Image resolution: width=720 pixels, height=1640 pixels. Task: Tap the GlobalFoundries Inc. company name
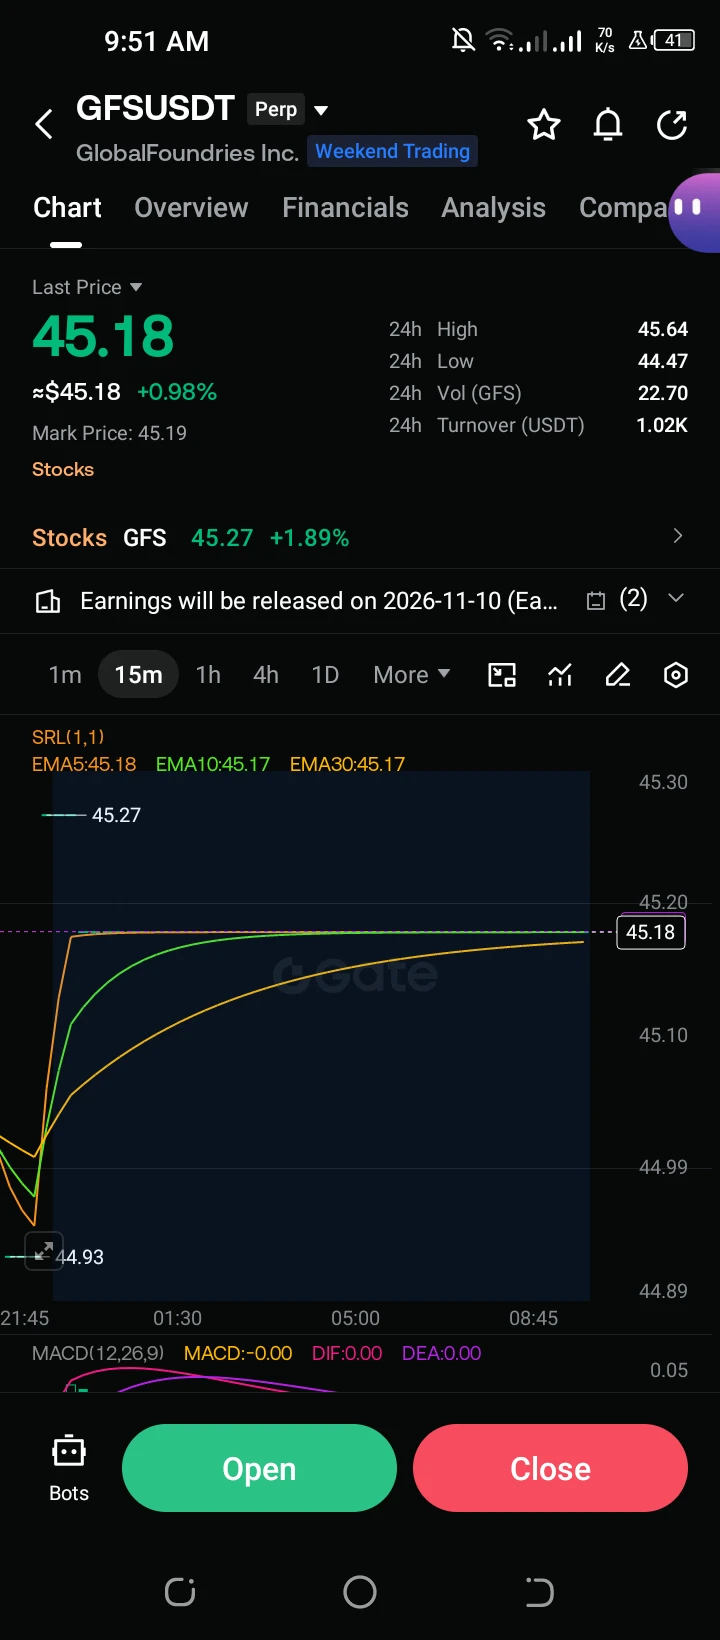(x=187, y=153)
